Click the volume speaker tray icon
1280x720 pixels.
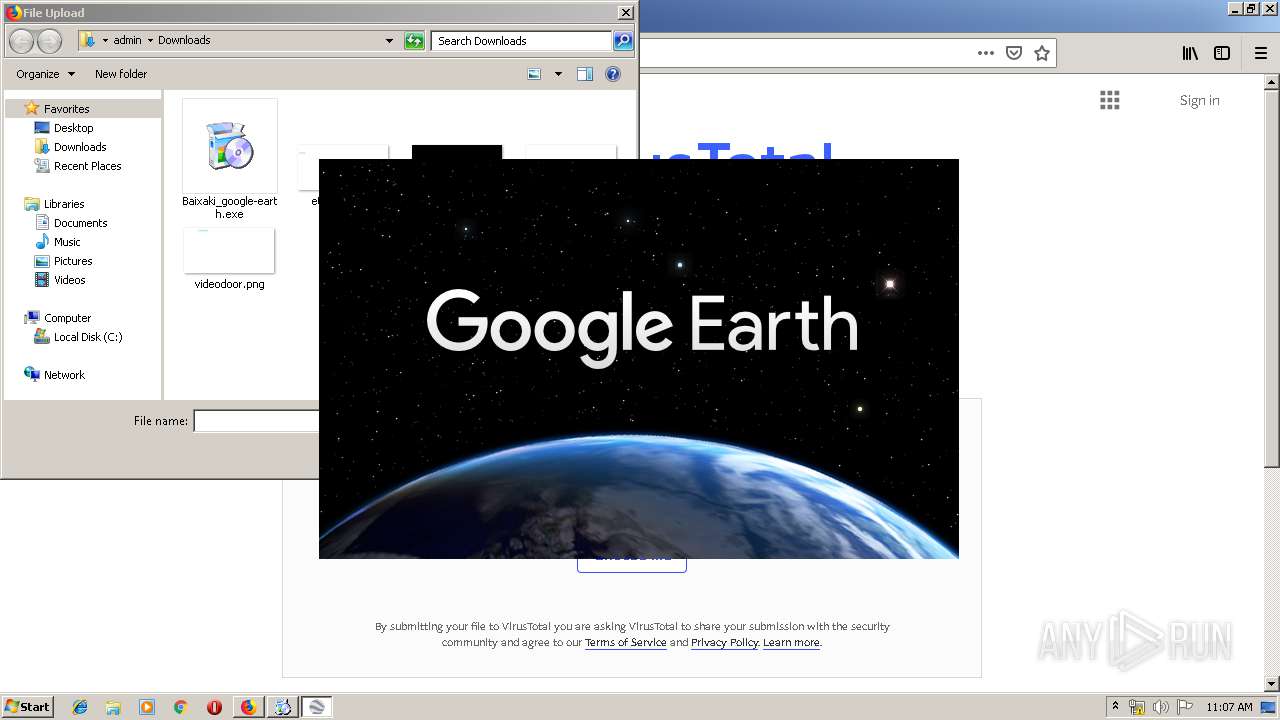(1160, 707)
